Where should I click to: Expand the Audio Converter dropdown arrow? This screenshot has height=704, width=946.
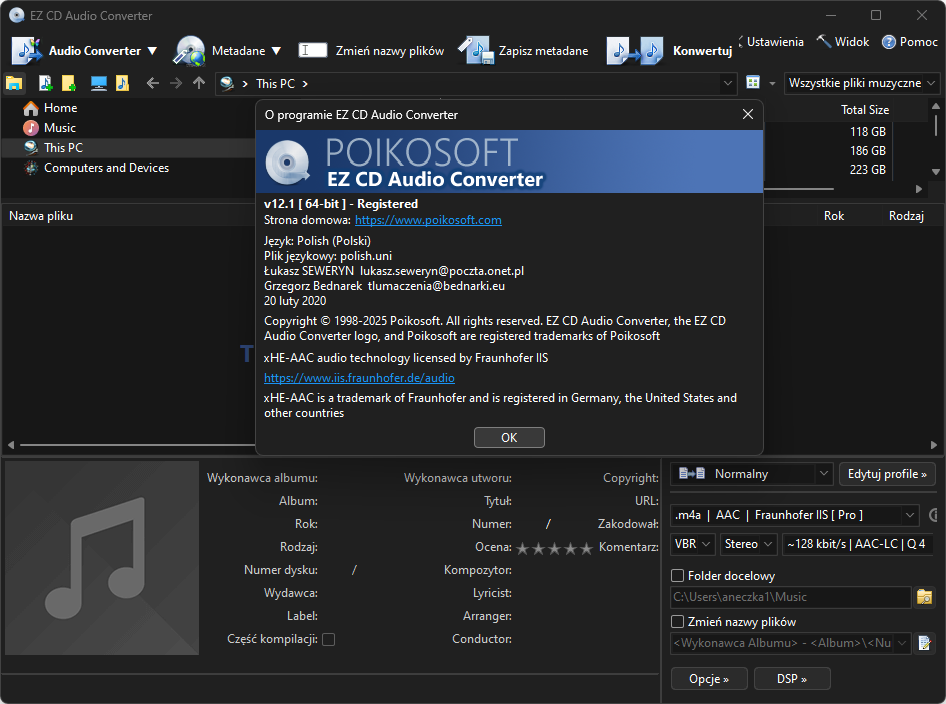[x=152, y=51]
